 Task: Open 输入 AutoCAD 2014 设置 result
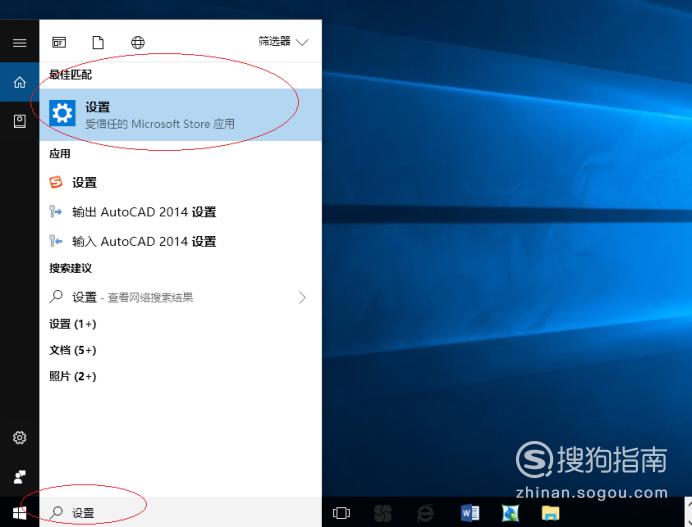tap(181, 241)
